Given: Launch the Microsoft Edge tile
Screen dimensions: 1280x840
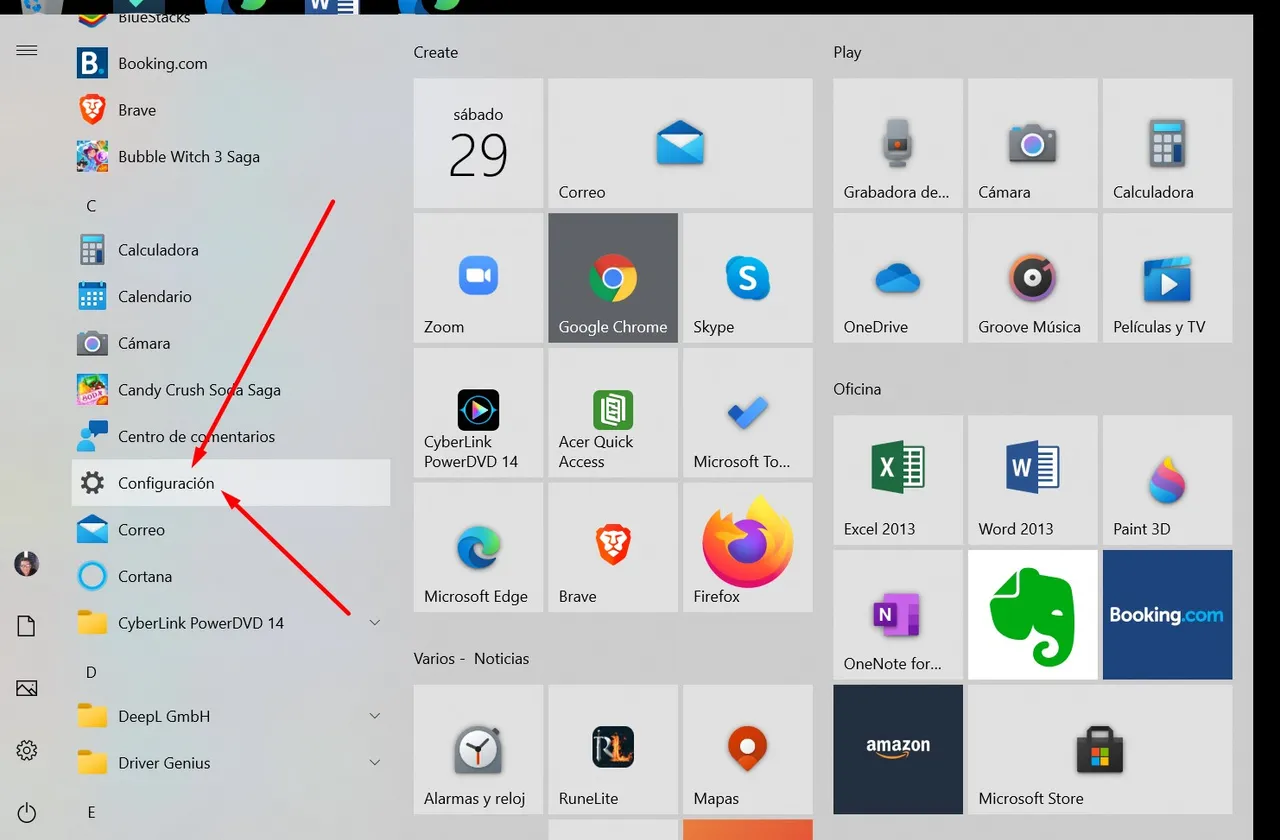Looking at the screenshot, I should point(478,548).
